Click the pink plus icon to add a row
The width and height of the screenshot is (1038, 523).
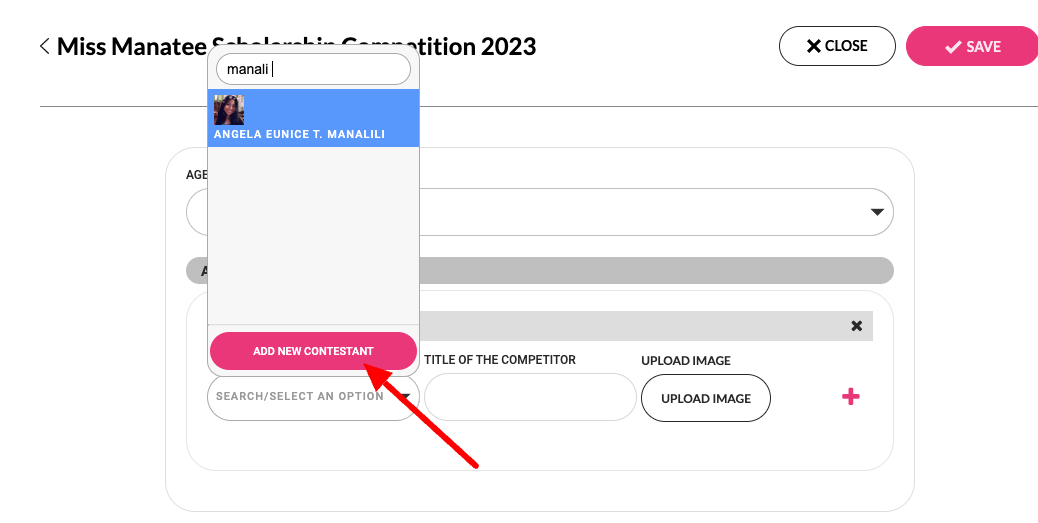tap(851, 397)
